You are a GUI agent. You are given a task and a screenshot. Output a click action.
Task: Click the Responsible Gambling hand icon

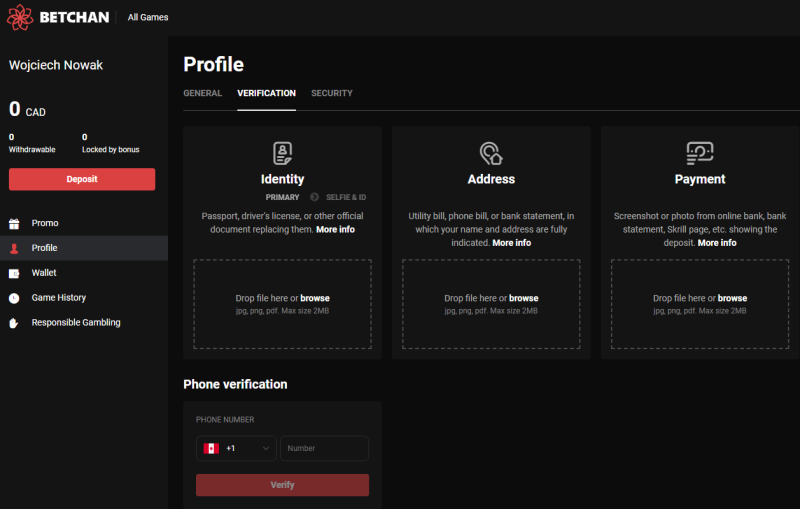tap(14, 323)
